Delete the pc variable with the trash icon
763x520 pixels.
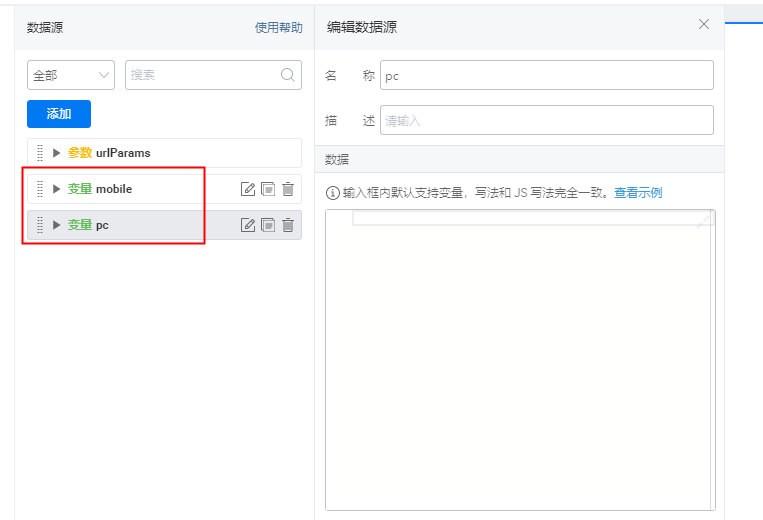[x=288, y=225]
